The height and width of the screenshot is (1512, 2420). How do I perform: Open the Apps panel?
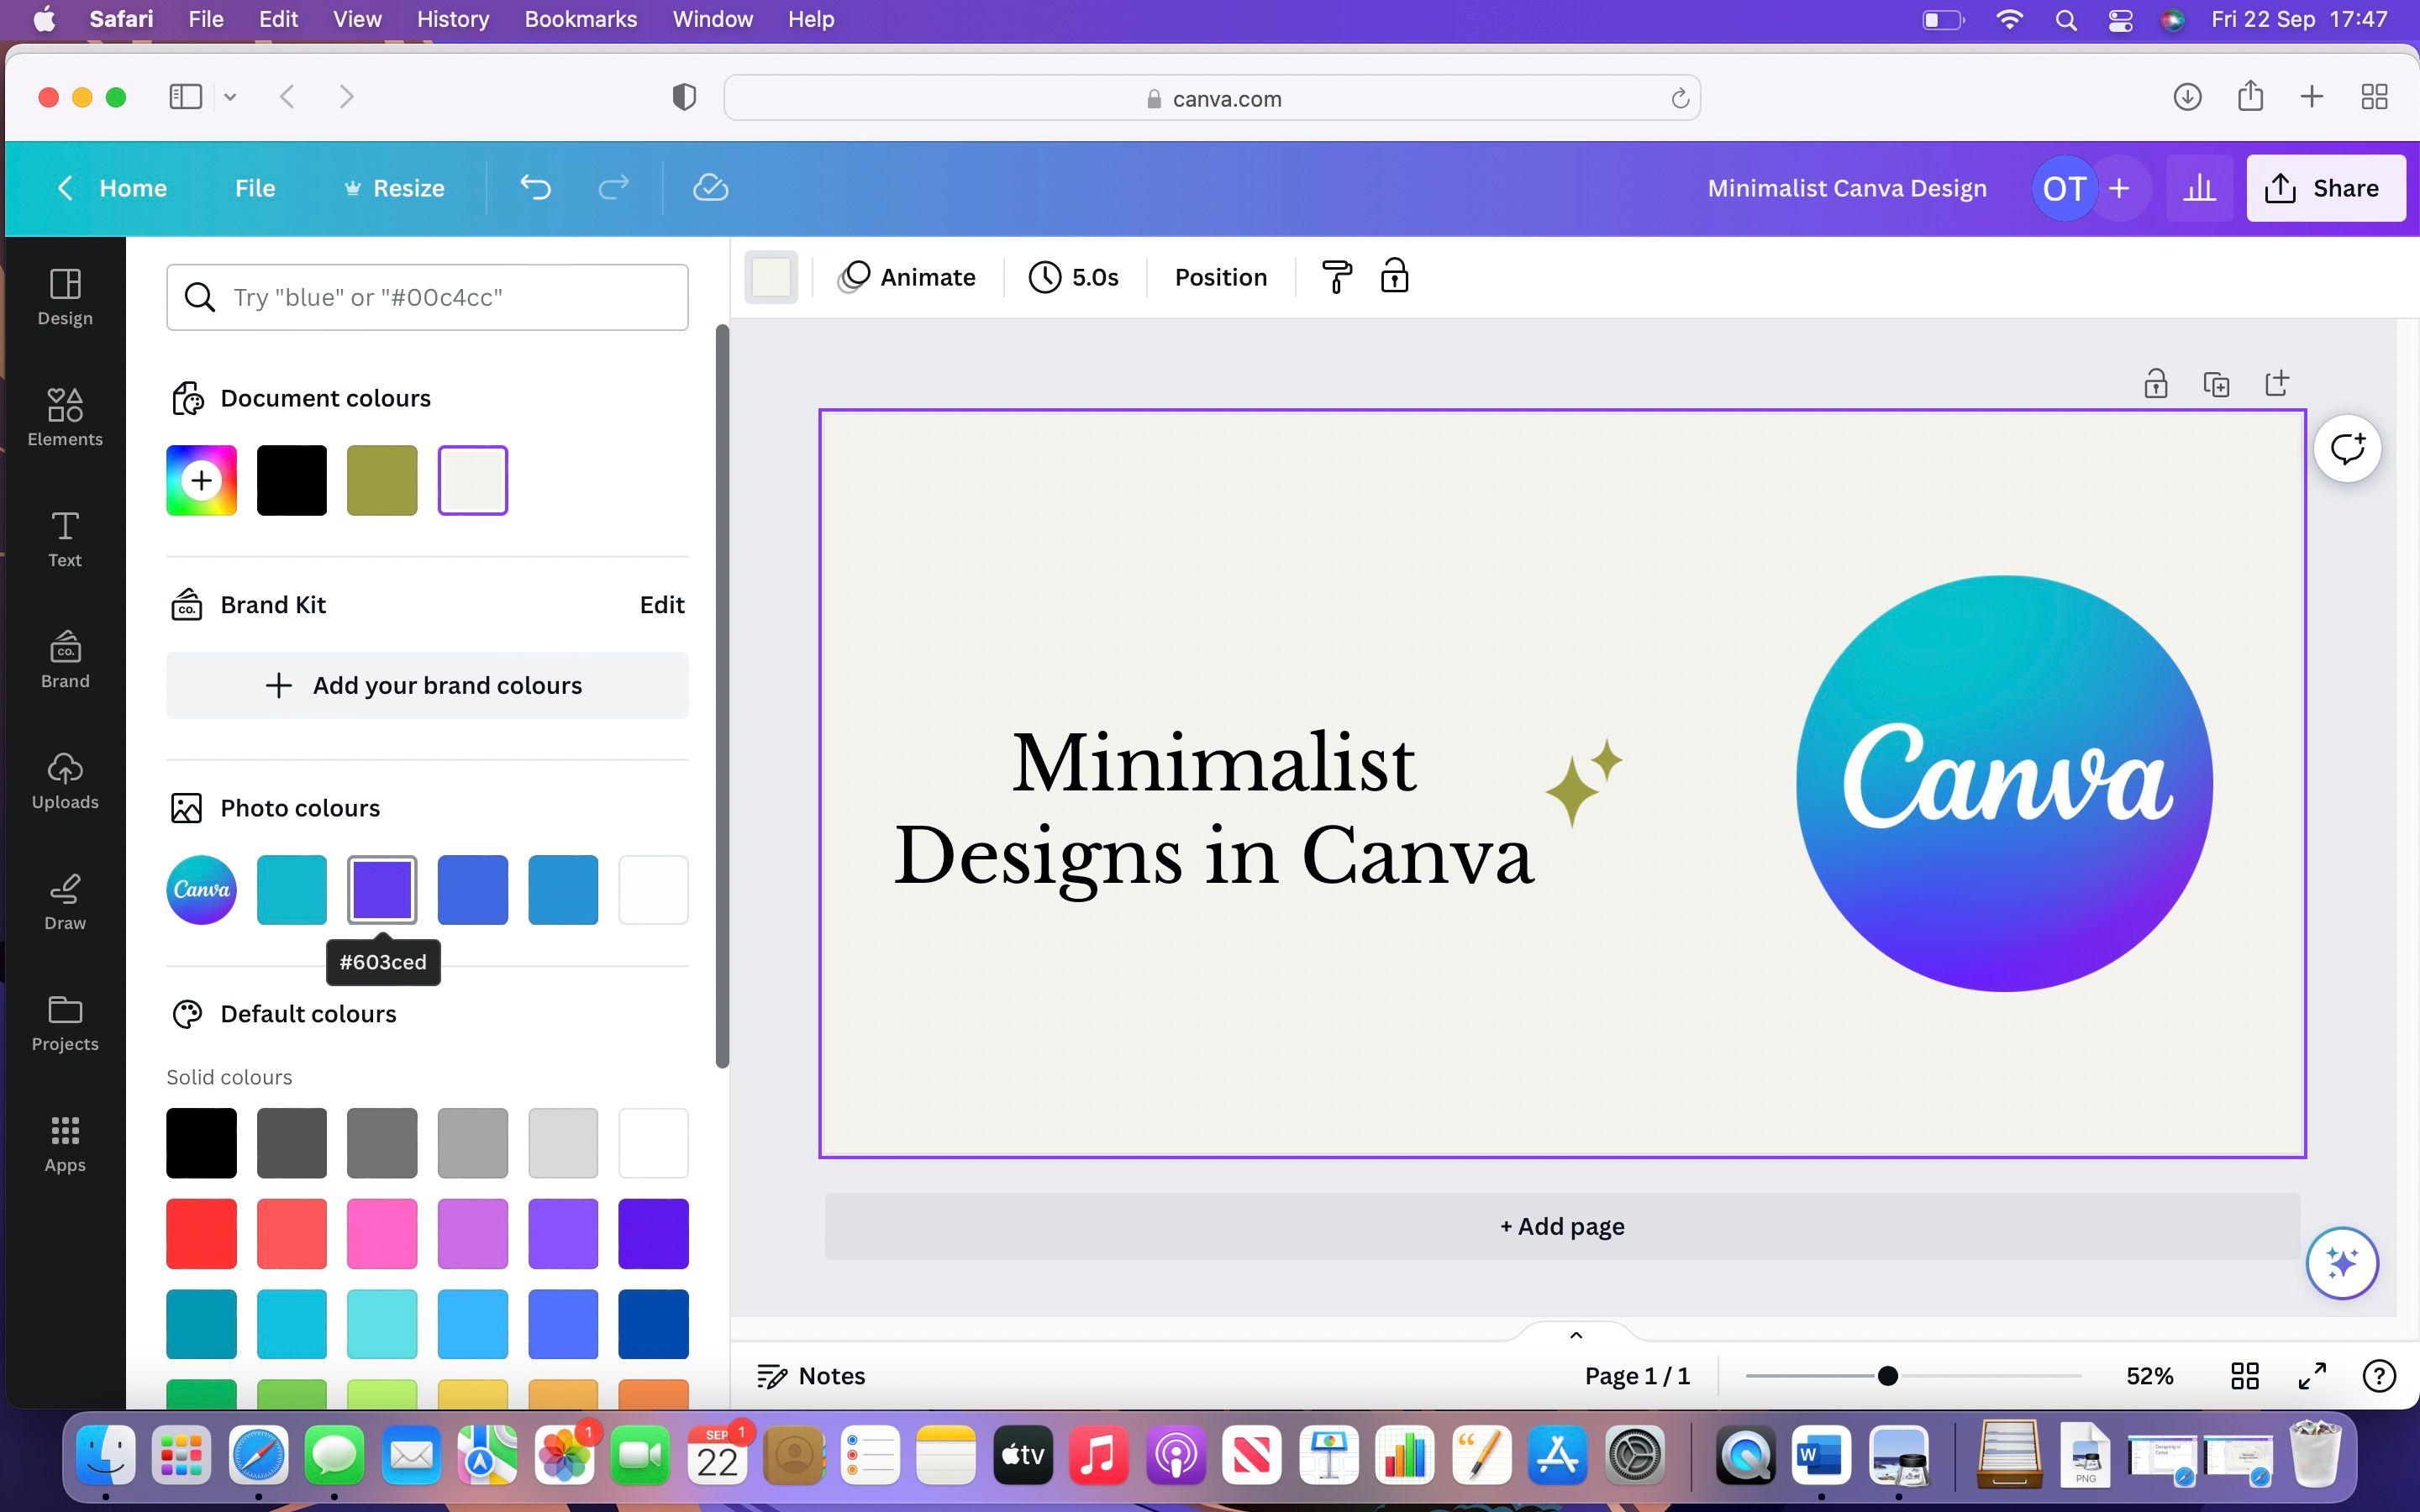[64, 1140]
